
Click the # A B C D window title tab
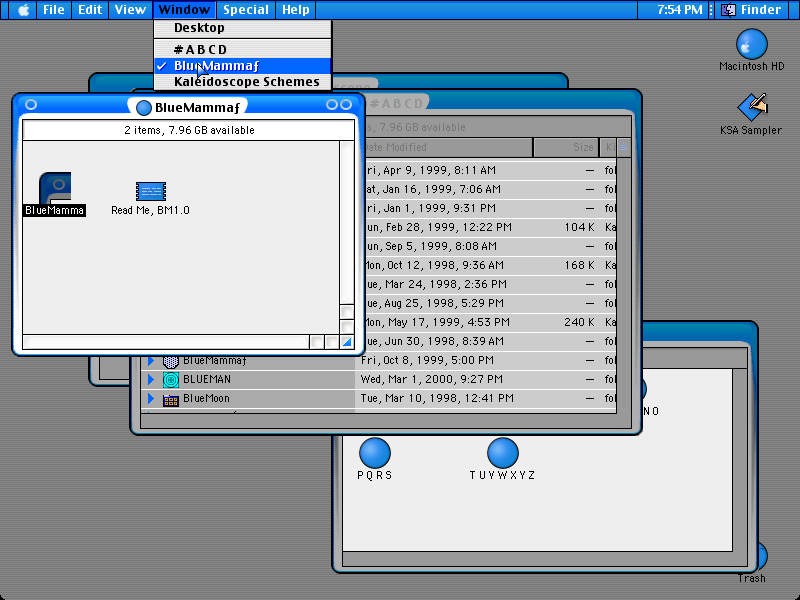[x=397, y=104]
